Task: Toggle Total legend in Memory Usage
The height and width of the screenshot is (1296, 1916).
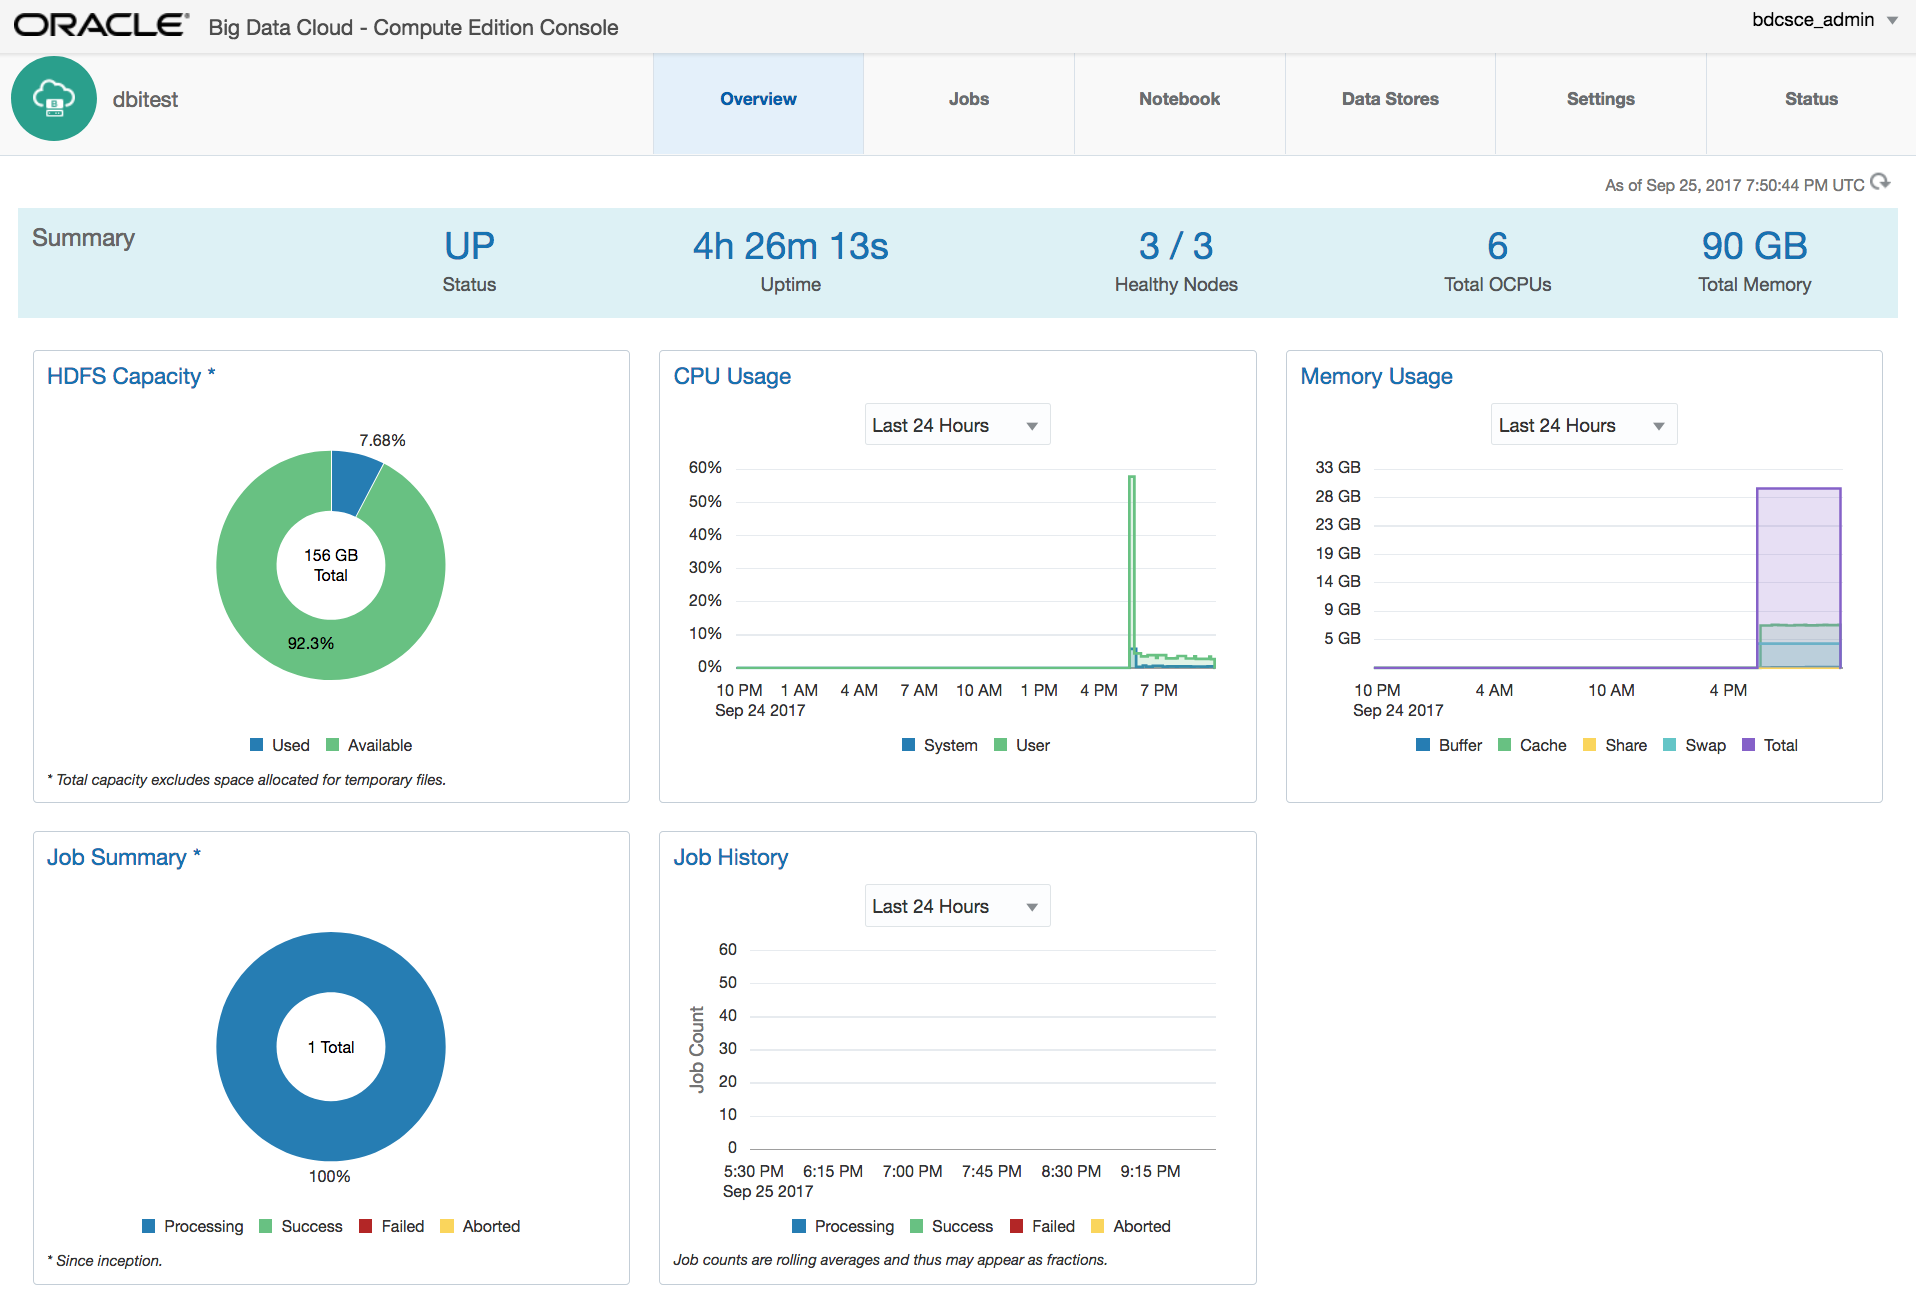Action: click(1770, 745)
